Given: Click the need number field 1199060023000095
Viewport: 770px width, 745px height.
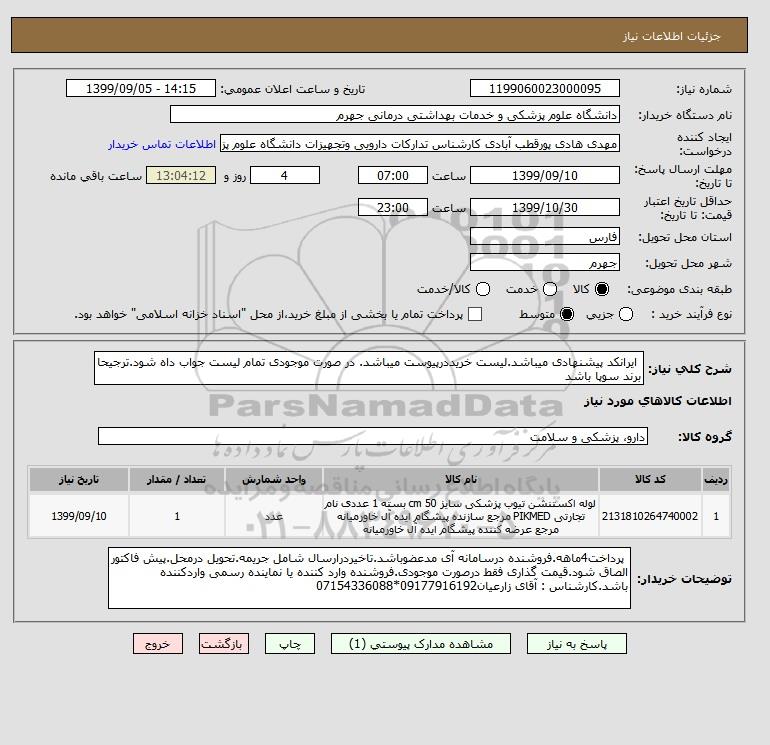Looking at the screenshot, I should click(545, 88).
